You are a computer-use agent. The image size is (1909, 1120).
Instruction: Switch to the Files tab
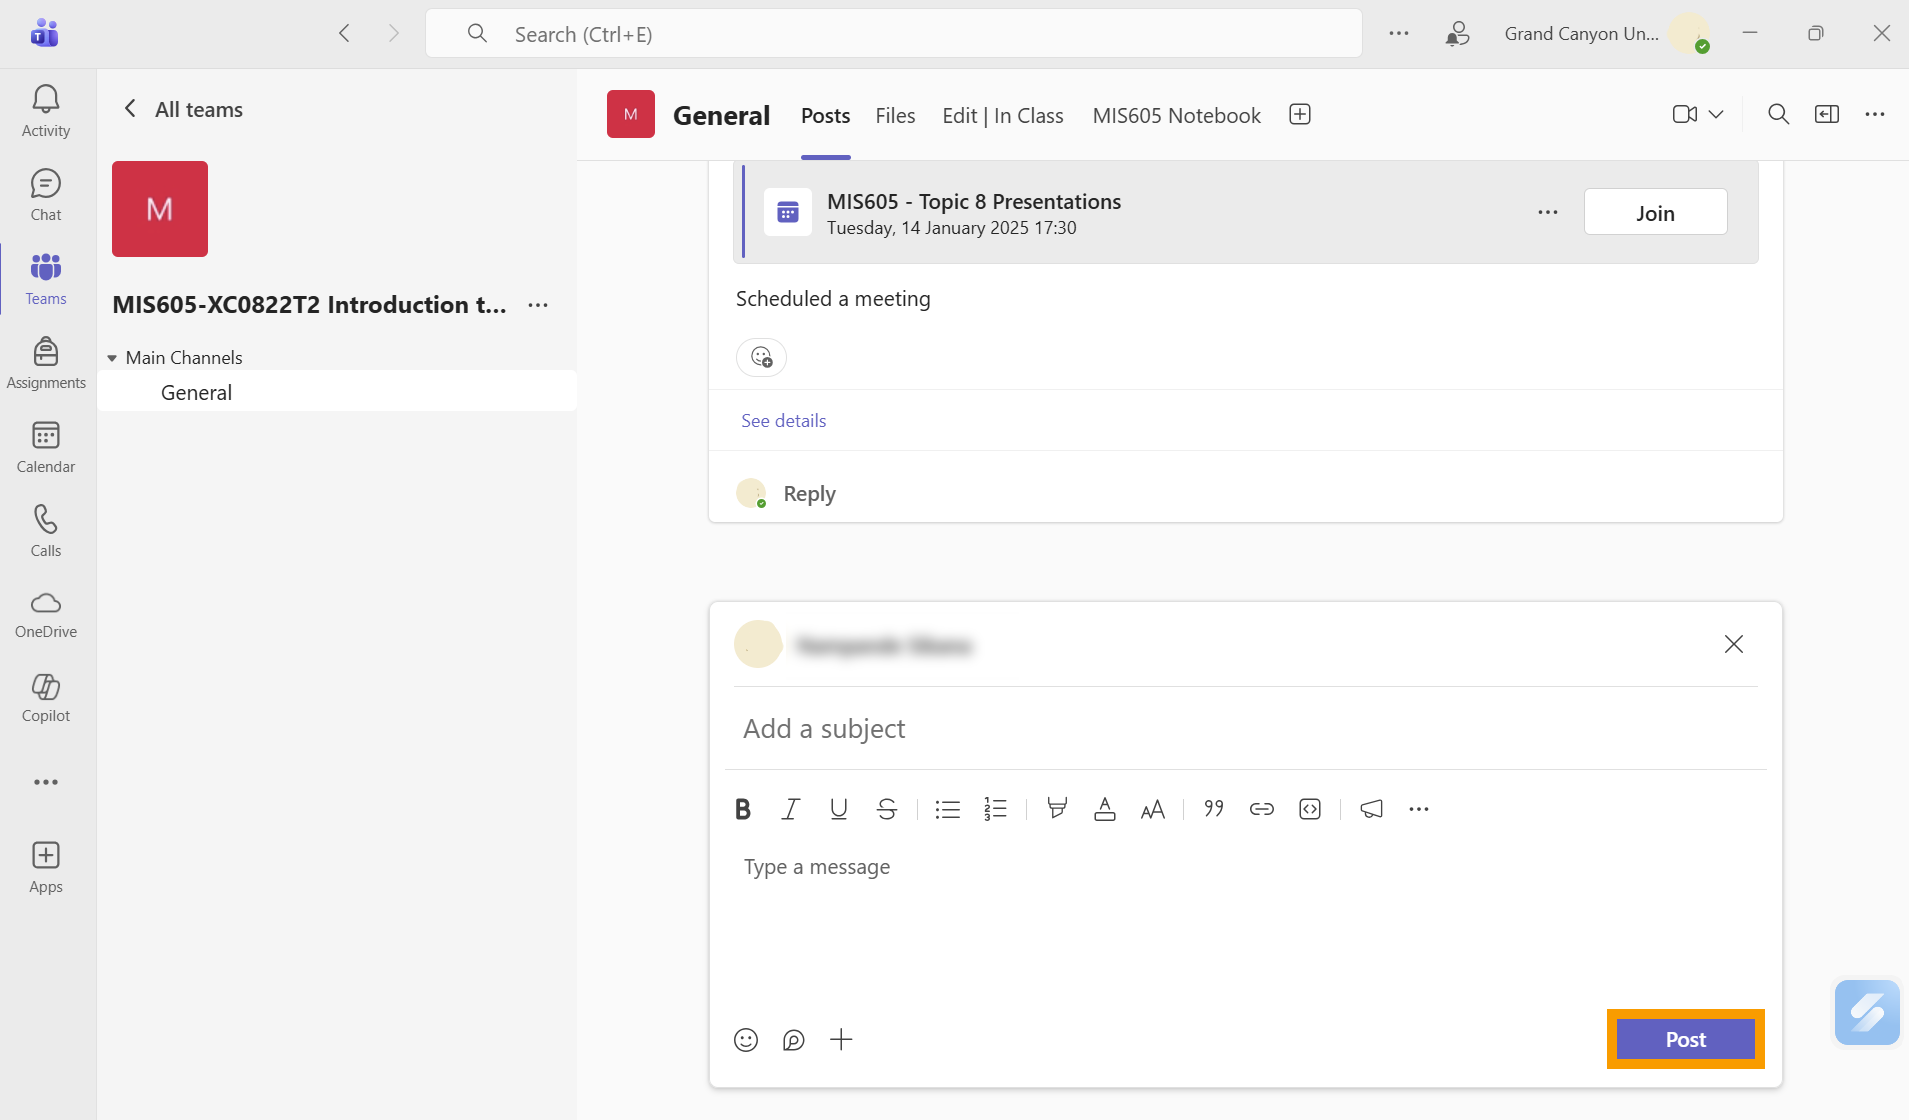[895, 116]
